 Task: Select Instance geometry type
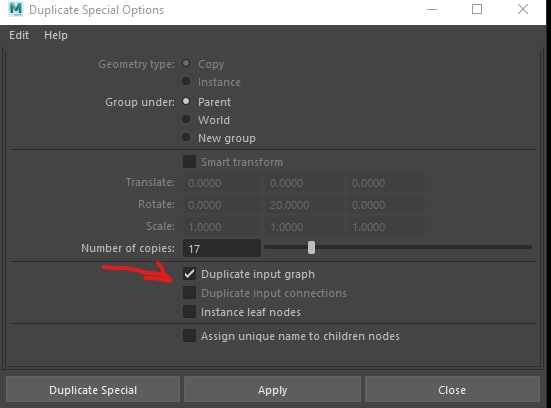tap(186, 82)
